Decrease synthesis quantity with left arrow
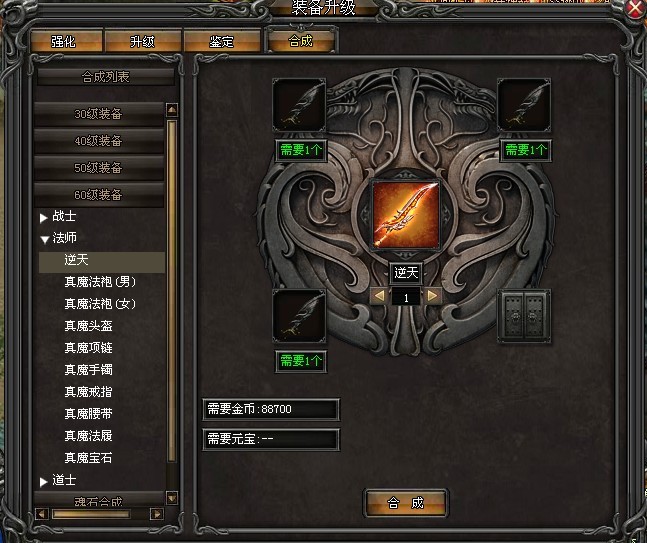The height and width of the screenshot is (543, 647). 380,295
